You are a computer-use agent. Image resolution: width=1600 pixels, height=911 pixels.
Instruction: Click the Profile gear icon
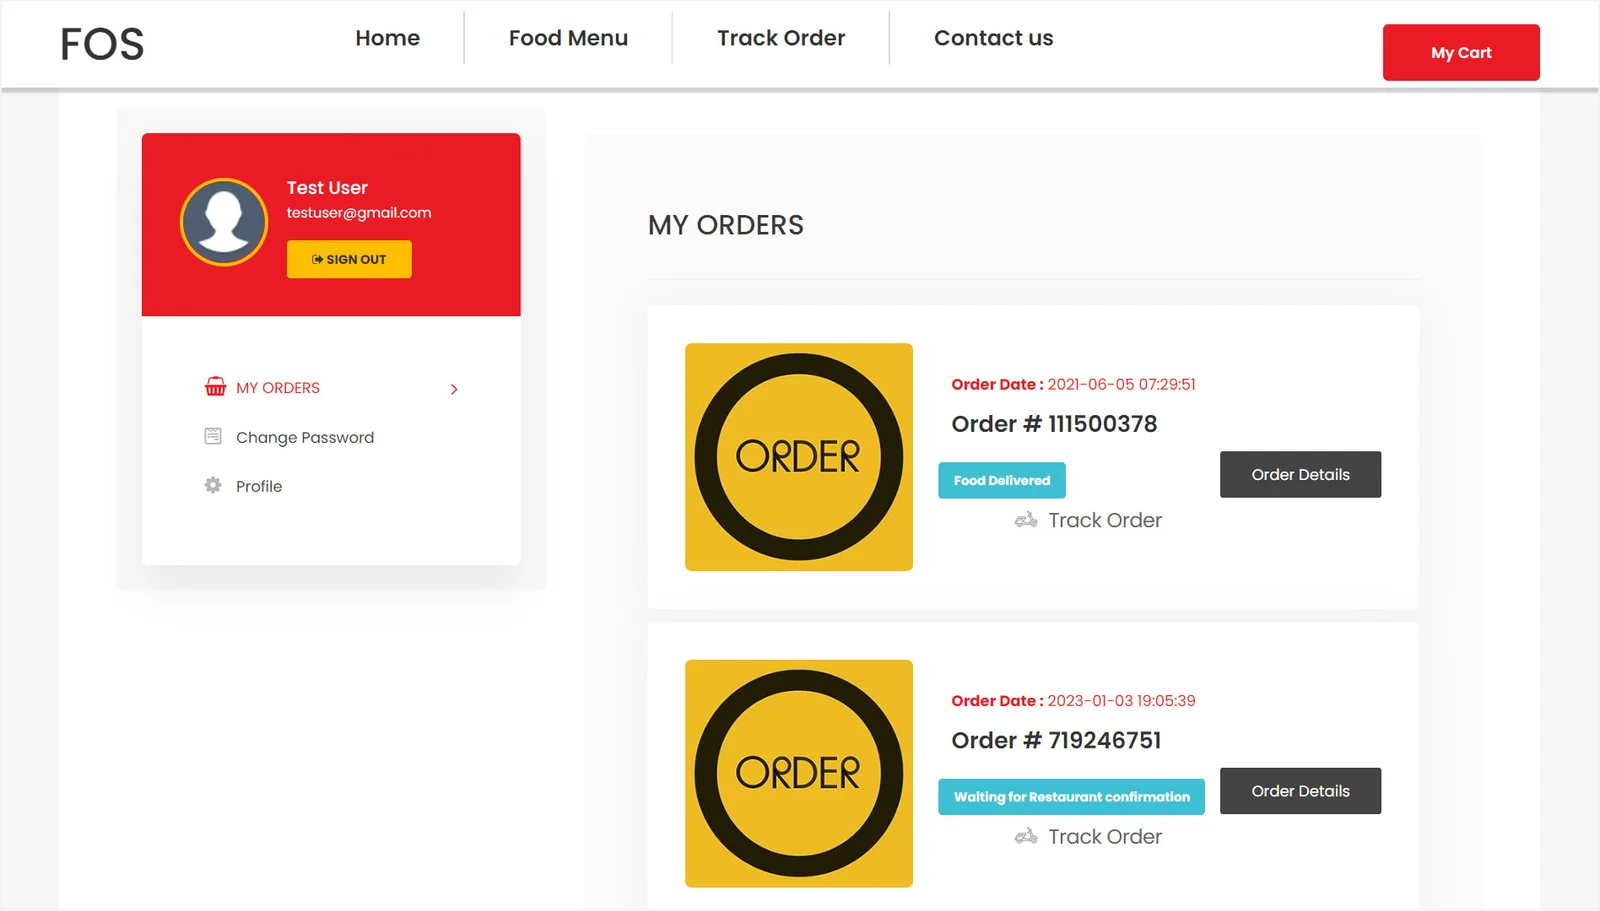pos(213,485)
